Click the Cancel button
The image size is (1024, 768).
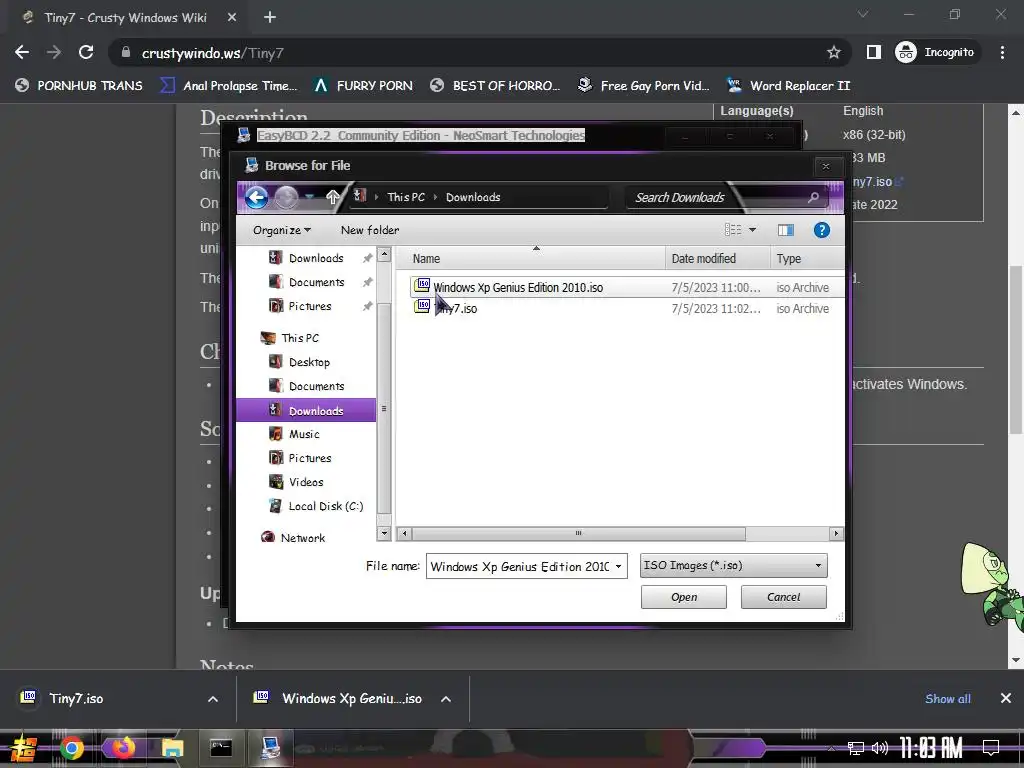pos(783,597)
